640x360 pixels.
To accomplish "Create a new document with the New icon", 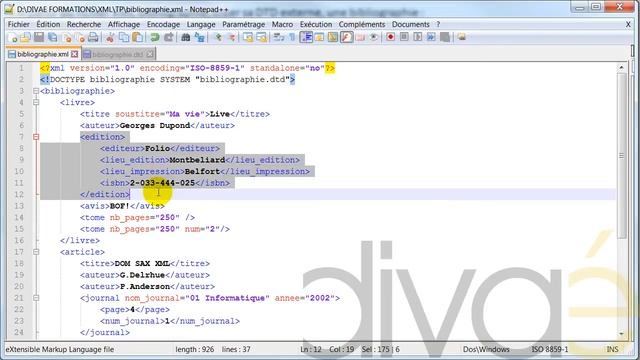I will pyautogui.click(x=13, y=38).
